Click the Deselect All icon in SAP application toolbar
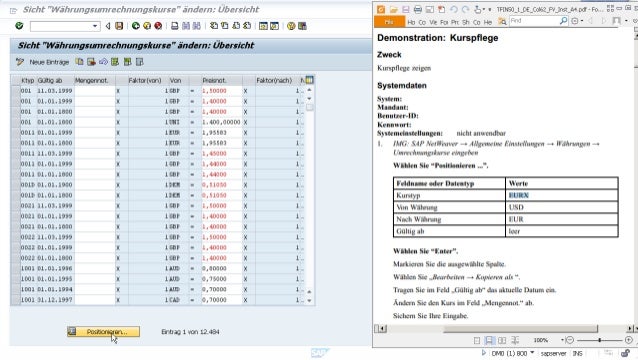Image resolution: width=638 pixels, height=360 pixels. tap(140, 62)
